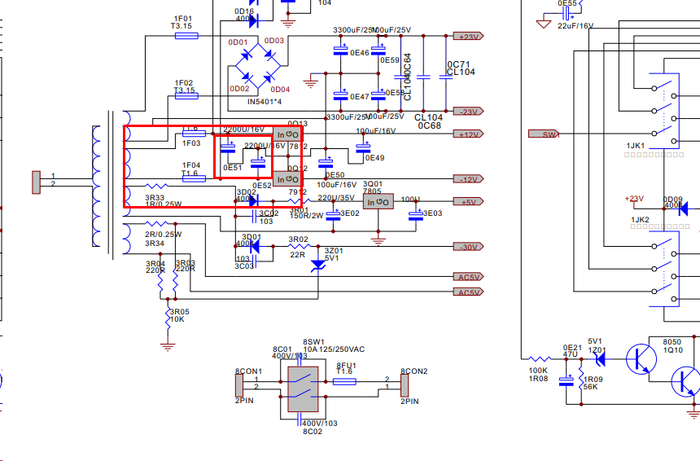Click bridge diode 0D01
Viewport: 700px width, 461px height.
(x=246, y=55)
